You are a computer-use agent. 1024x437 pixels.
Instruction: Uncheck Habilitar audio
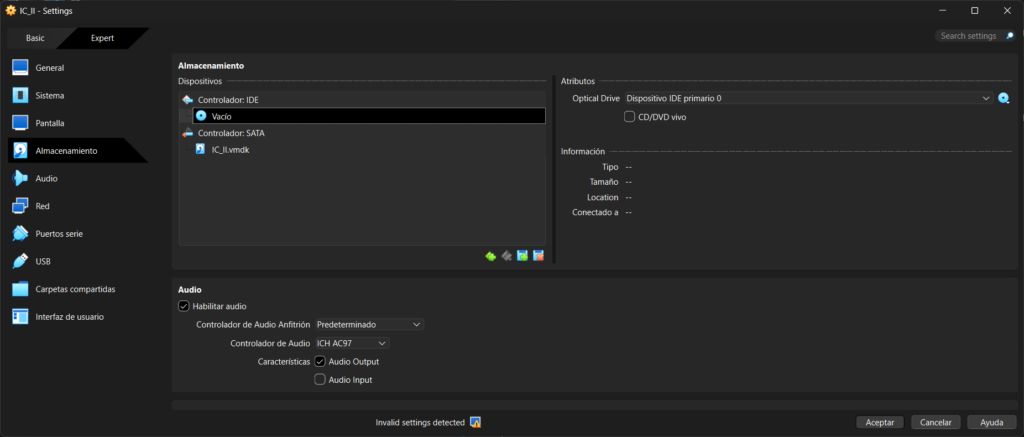[x=183, y=306]
